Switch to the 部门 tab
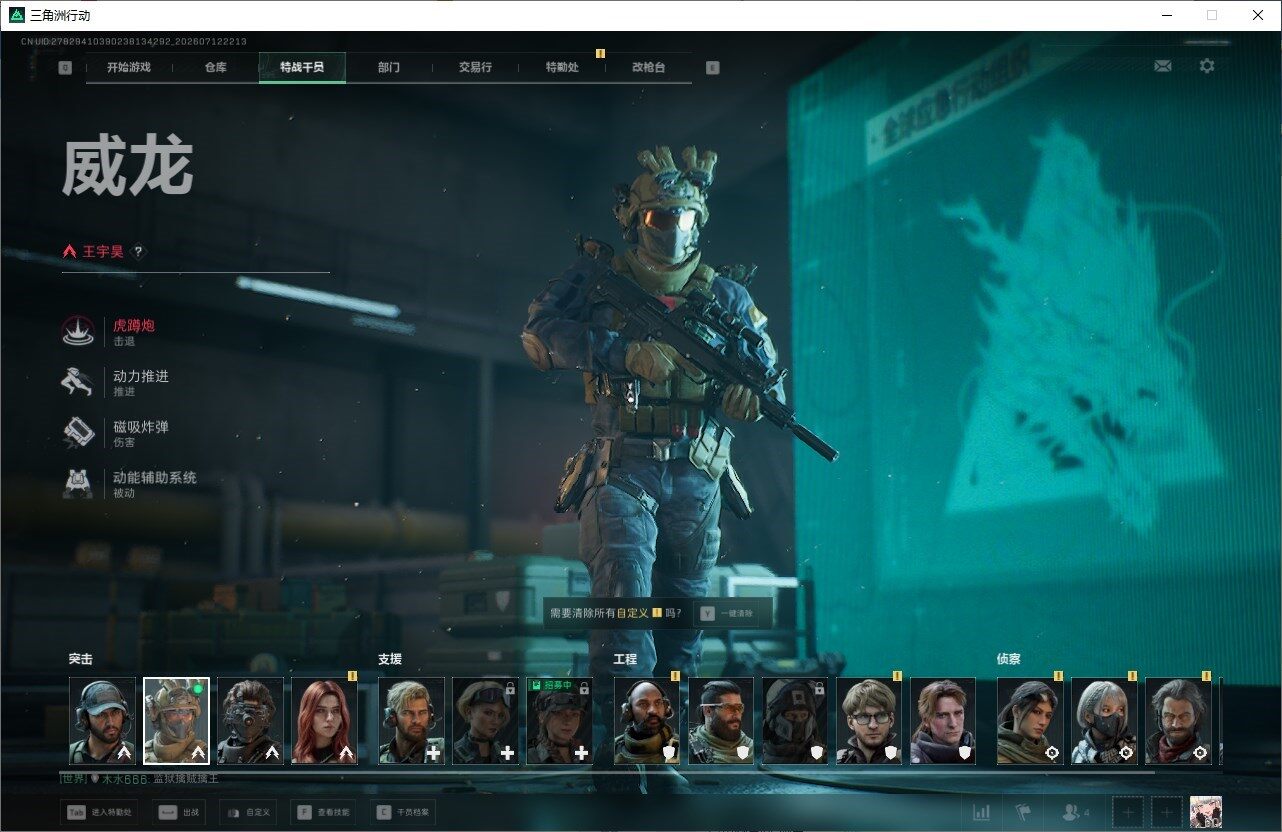 click(x=389, y=68)
